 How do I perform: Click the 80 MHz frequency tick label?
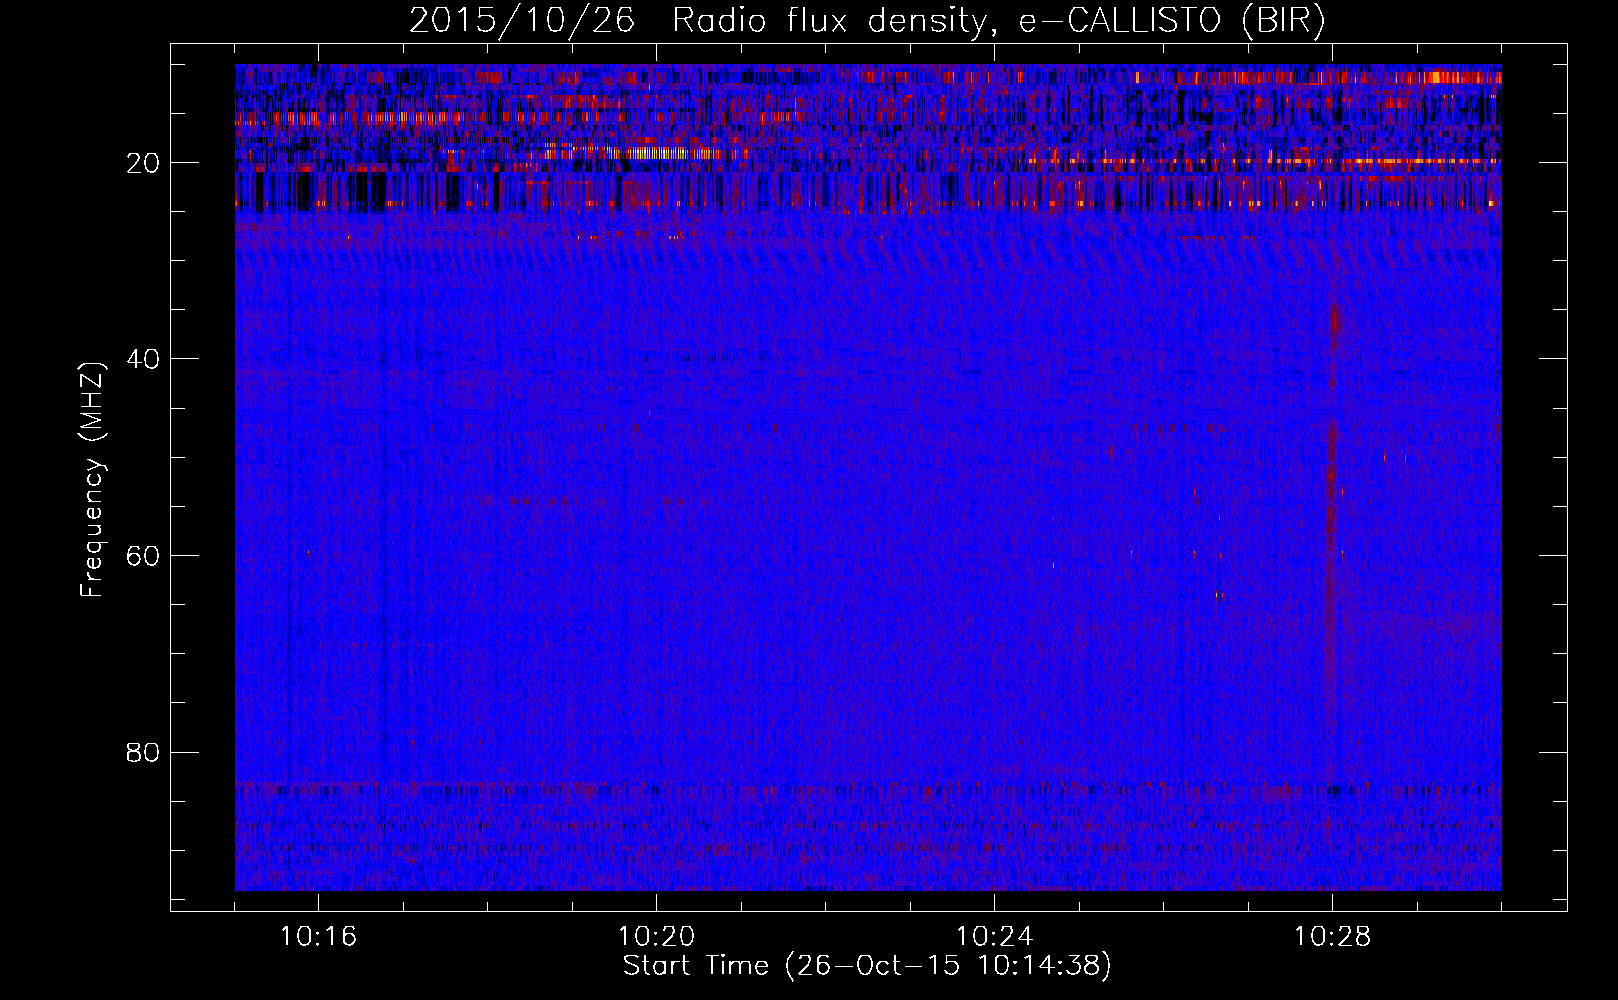144,752
